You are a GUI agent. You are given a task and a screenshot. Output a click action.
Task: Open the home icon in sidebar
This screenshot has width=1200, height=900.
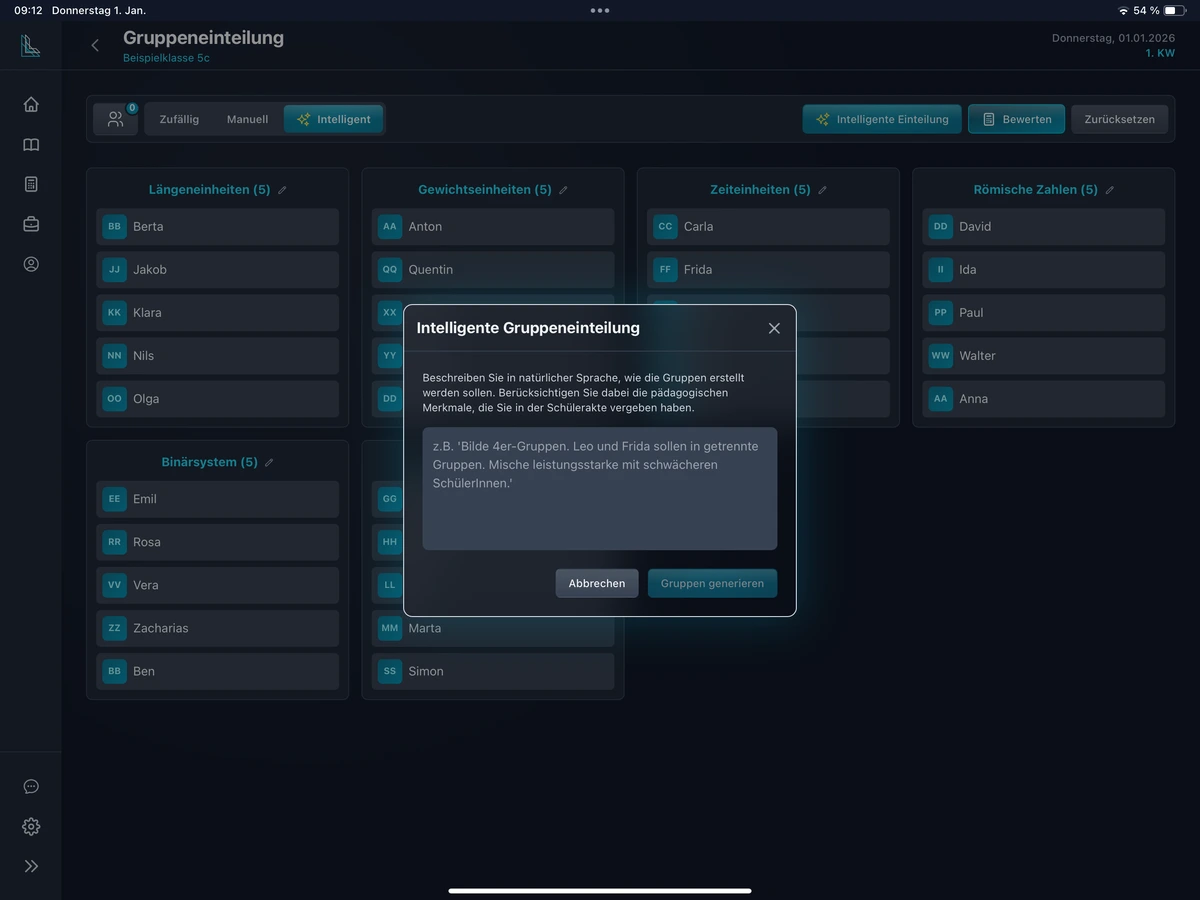point(31,104)
